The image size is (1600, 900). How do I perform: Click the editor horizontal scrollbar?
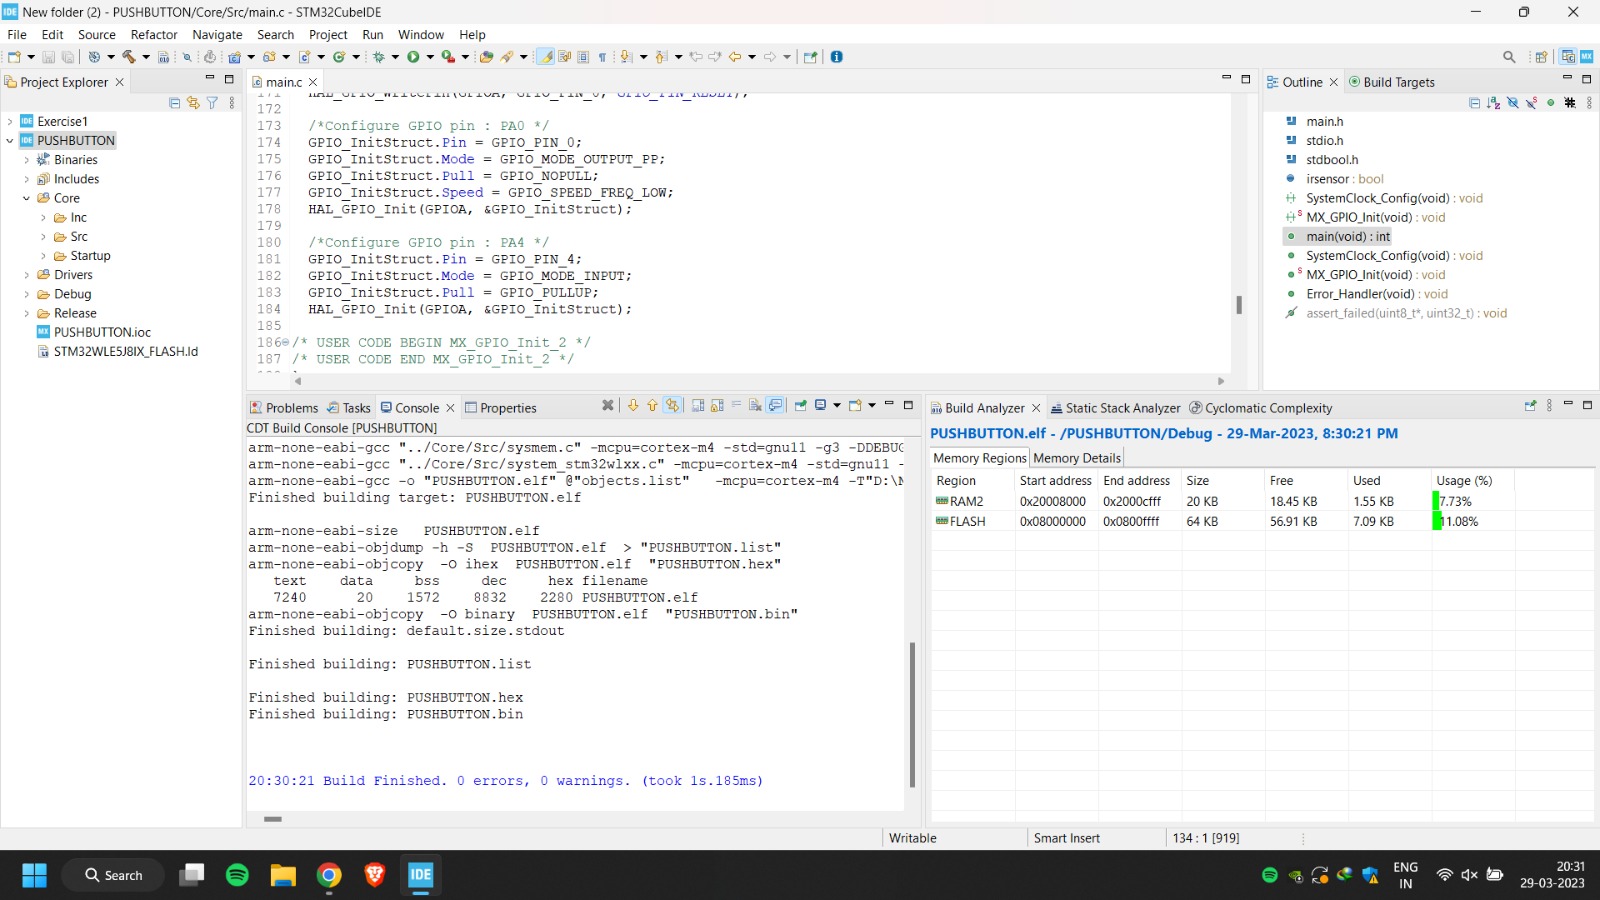758,381
